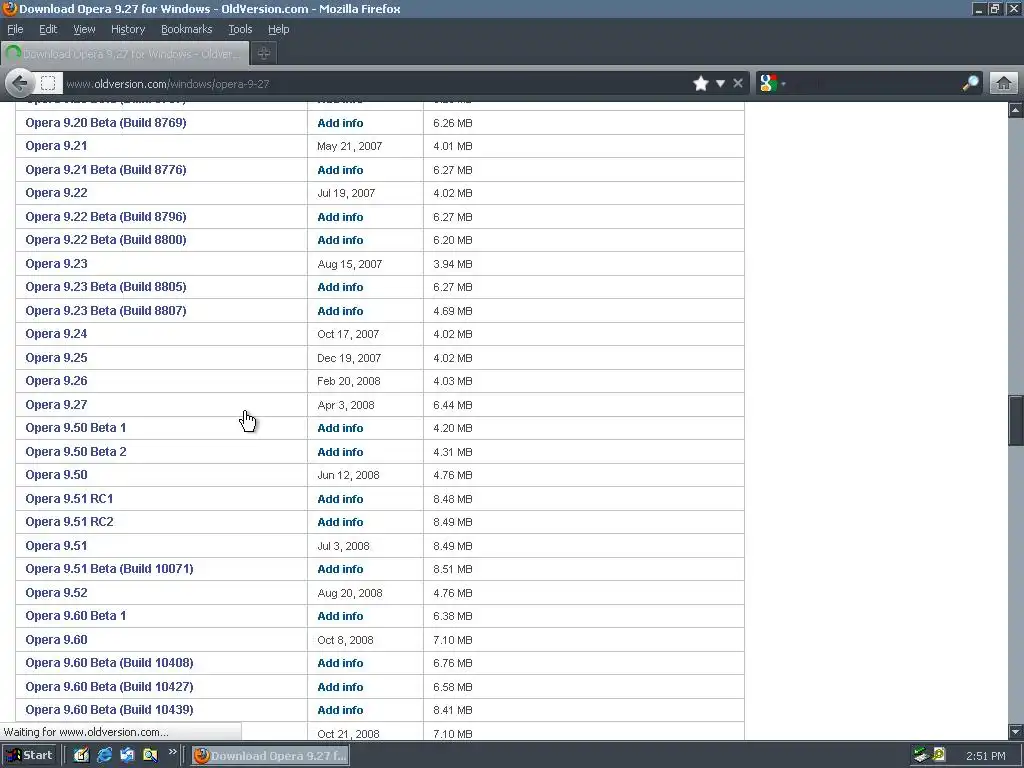Screen dimensions: 1024x768
Task: Click Add info for Opera 9.51 RC1
Action: coord(340,499)
